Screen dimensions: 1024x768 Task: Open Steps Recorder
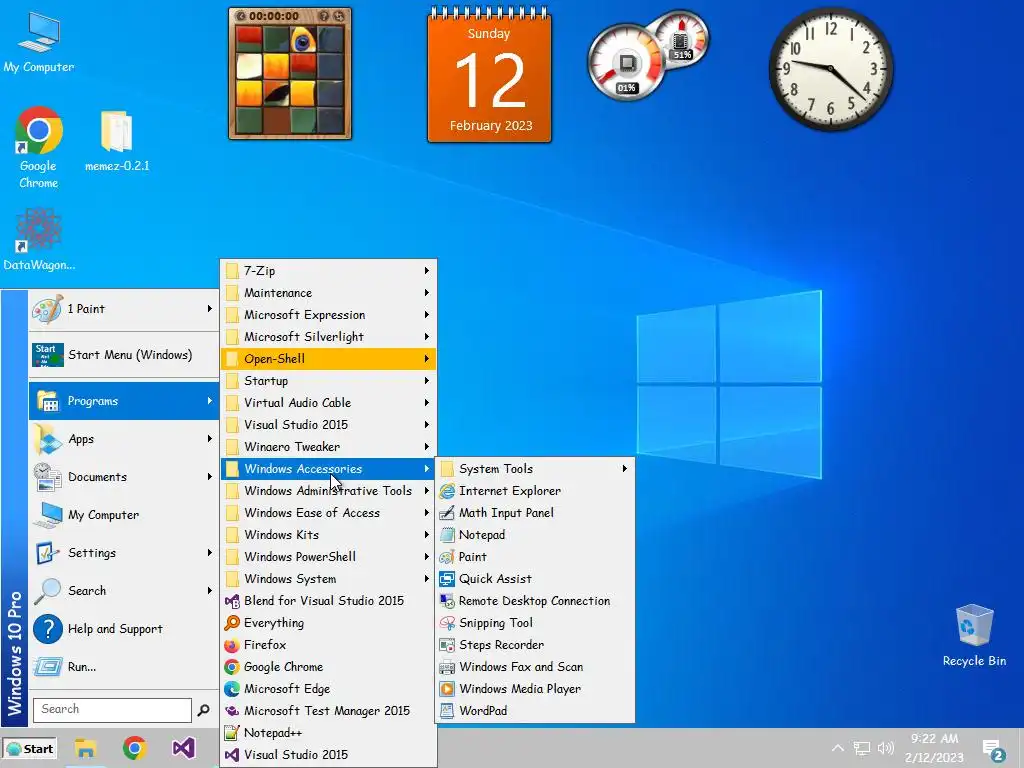[535, 645]
